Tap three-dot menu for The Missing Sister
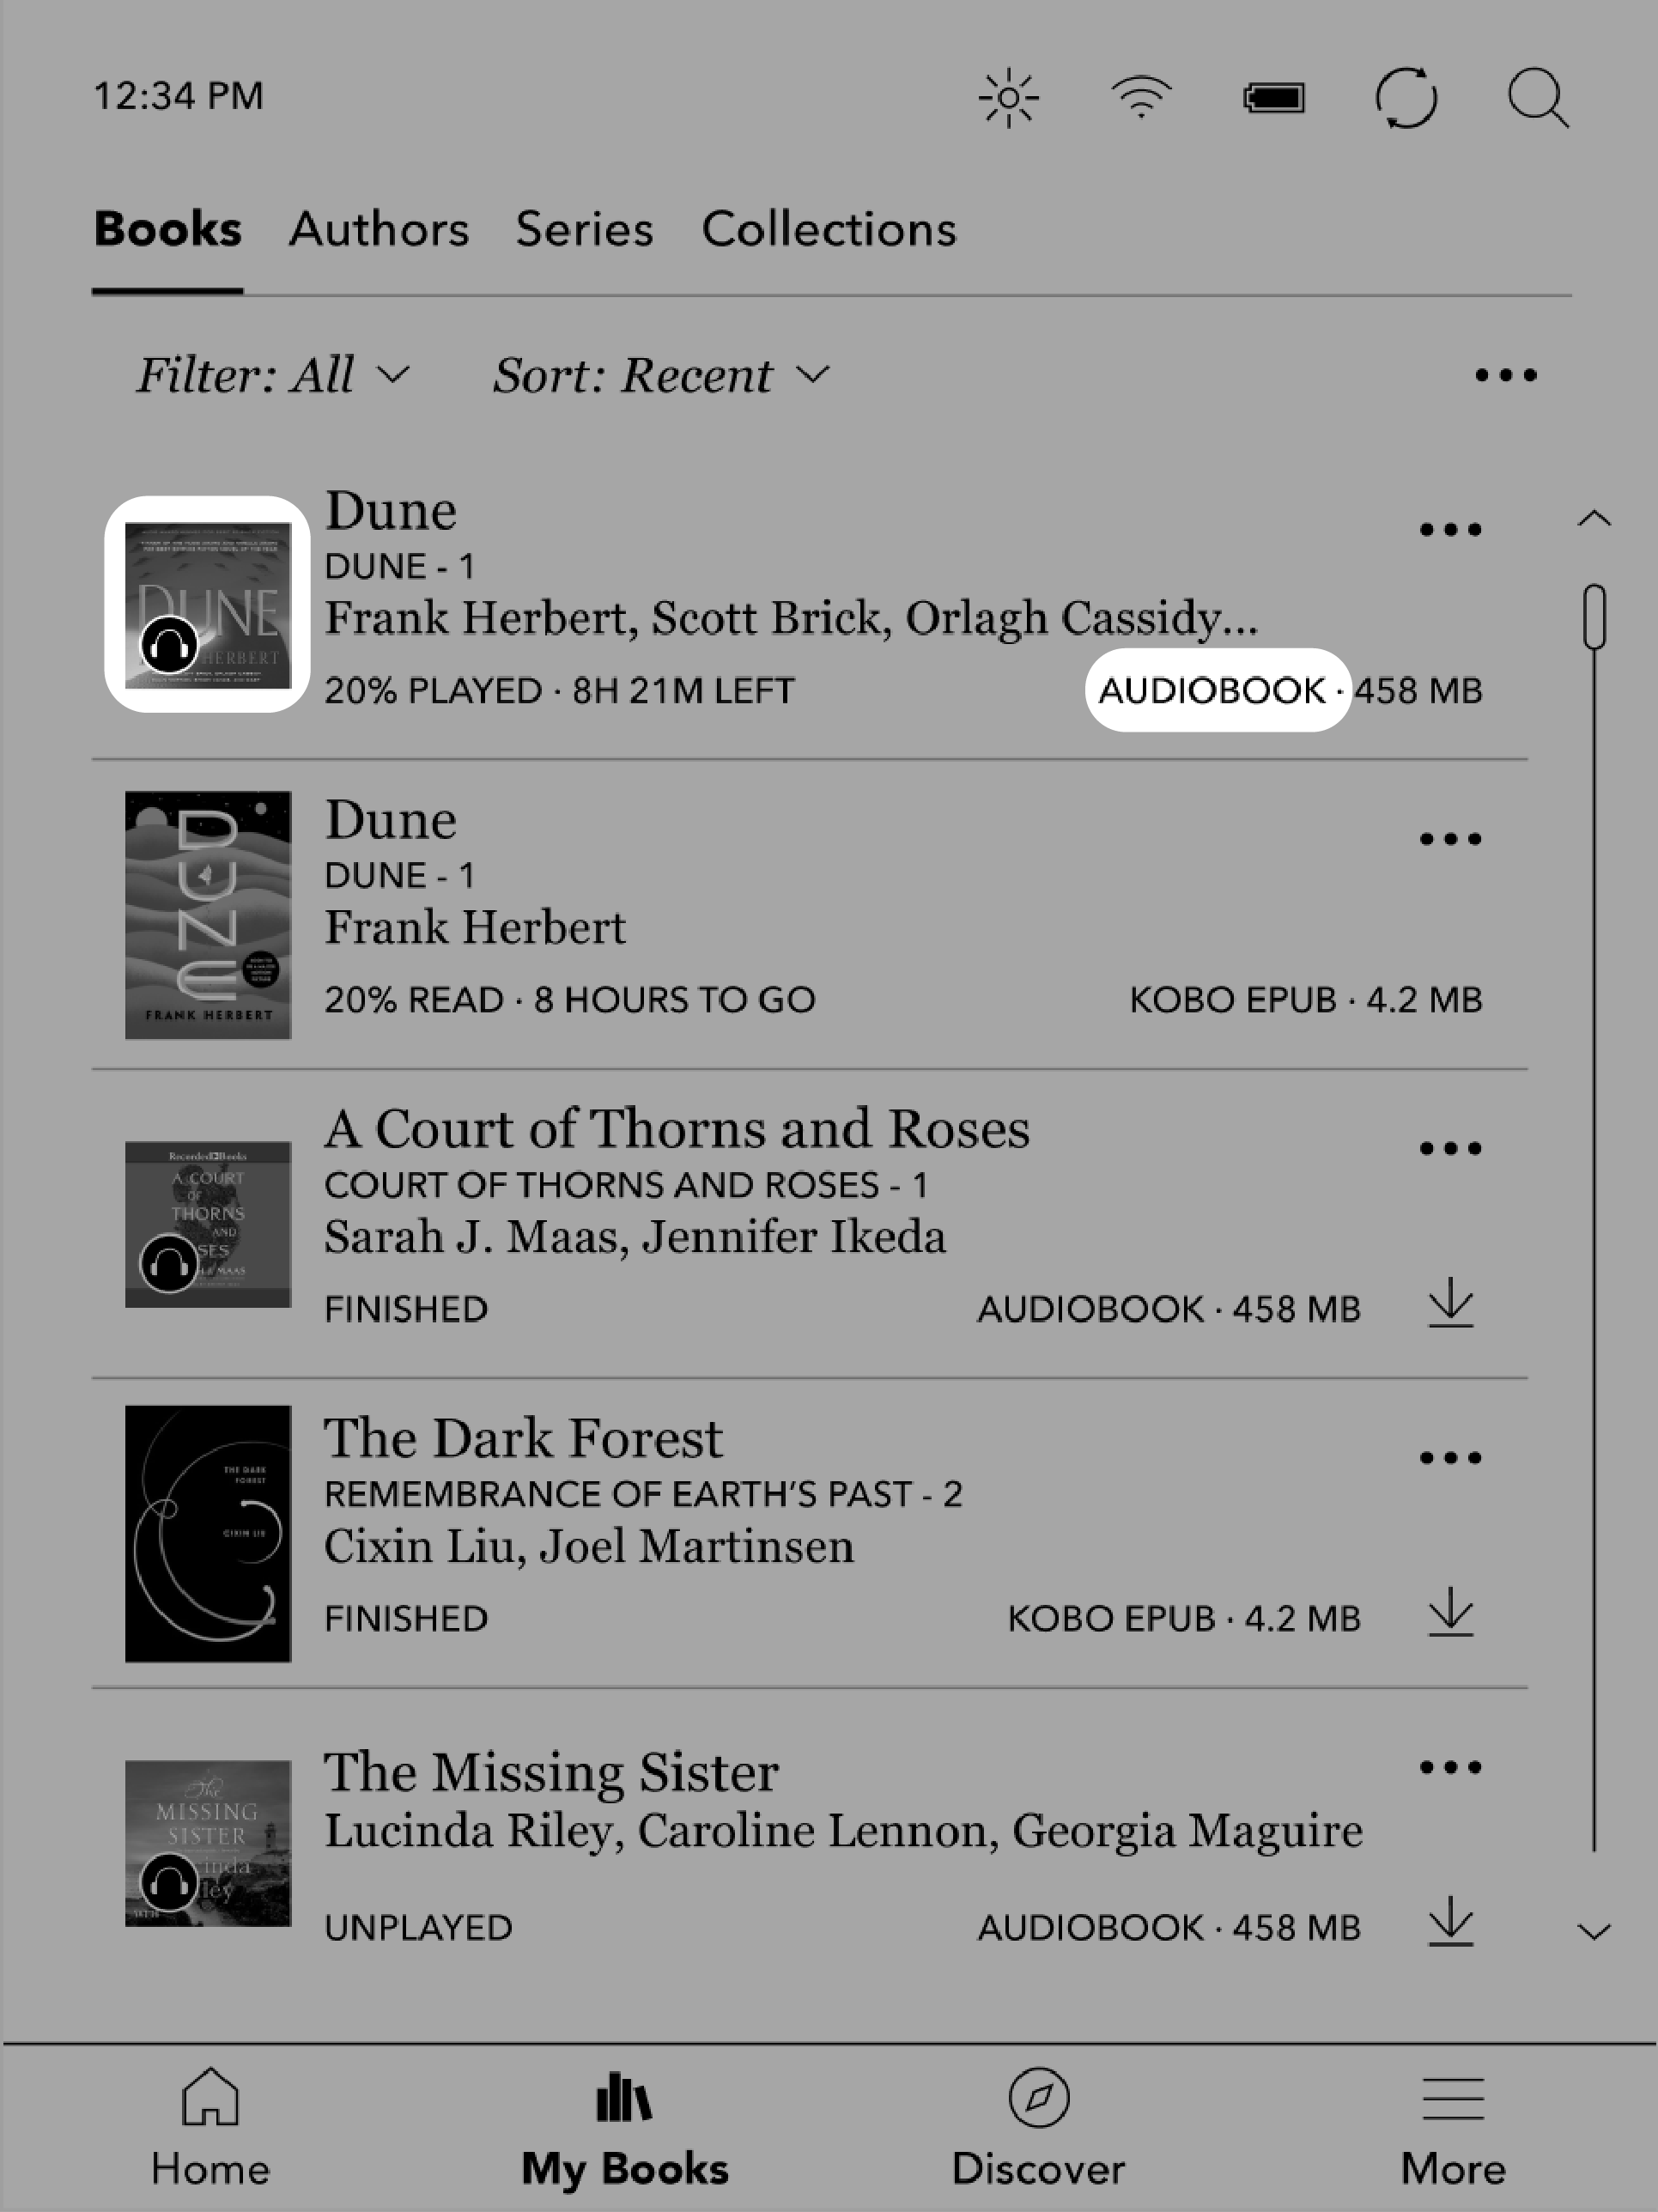This screenshot has height=2212, width=1658. tap(1449, 1765)
